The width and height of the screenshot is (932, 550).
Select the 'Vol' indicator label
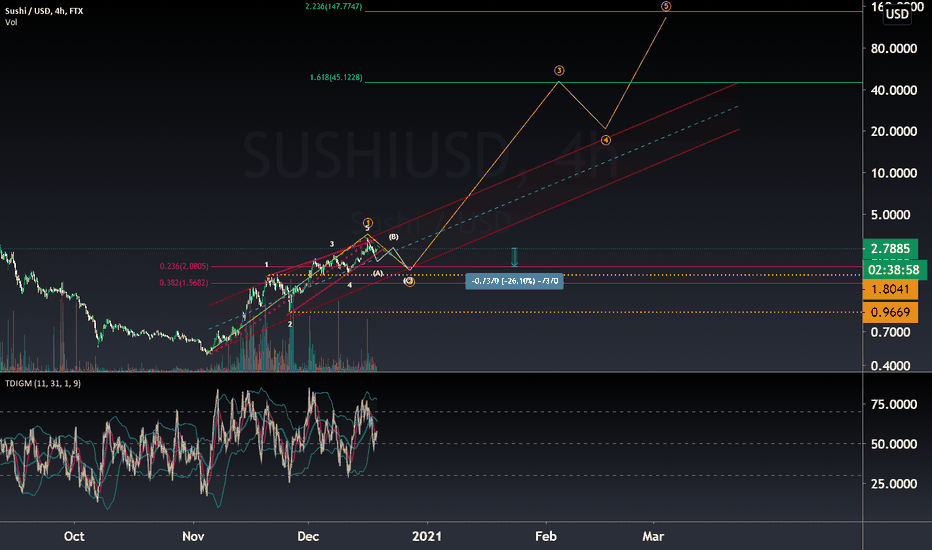(11, 23)
